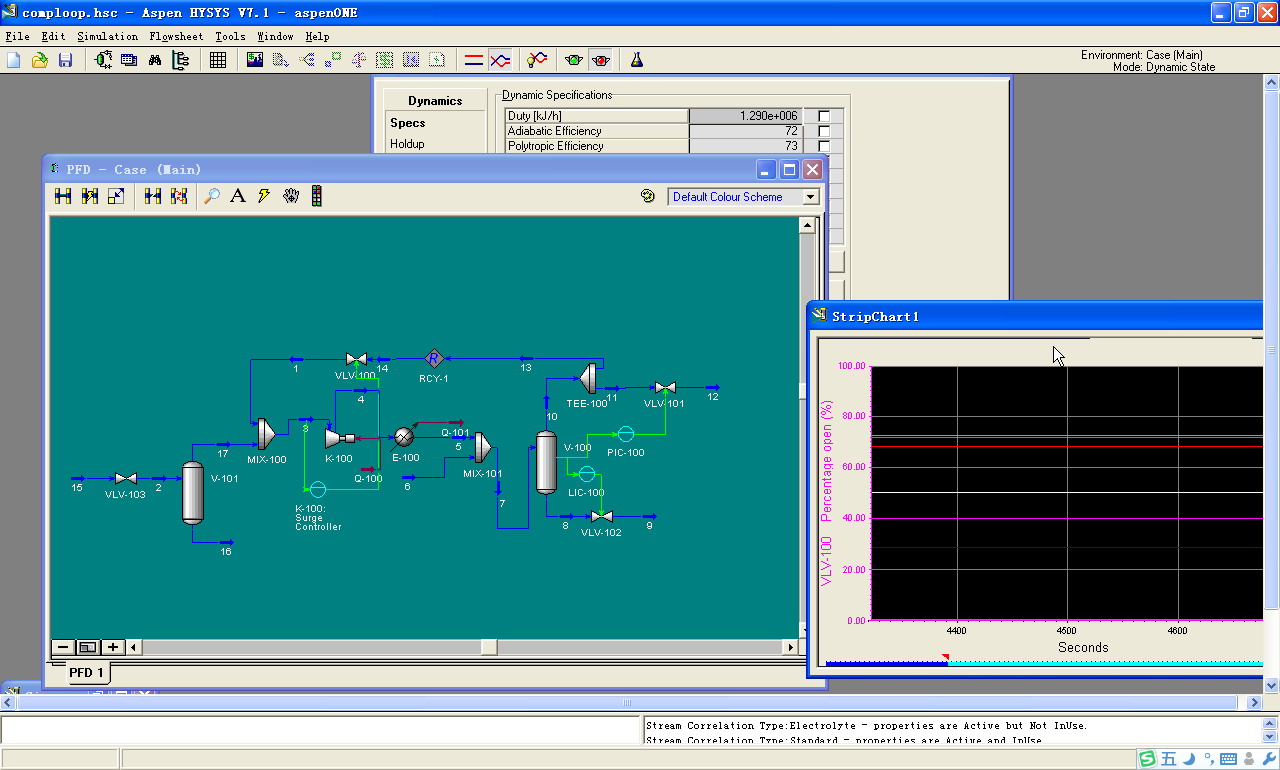The width and height of the screenshot is (1280, 770).
Task: Click the VLV-103 valve
Action: (125, 479)
